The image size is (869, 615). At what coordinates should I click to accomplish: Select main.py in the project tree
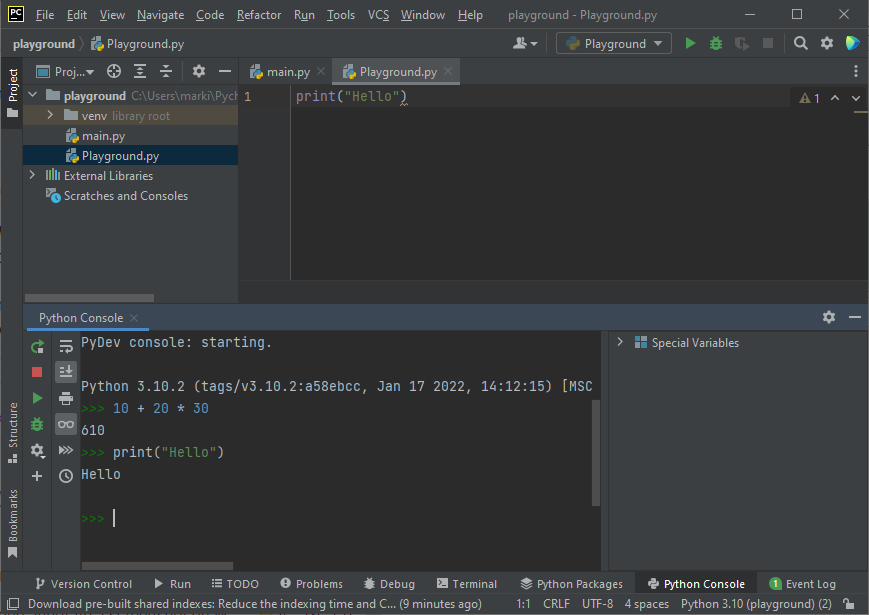pyautogui.click(x=103, y=136)
